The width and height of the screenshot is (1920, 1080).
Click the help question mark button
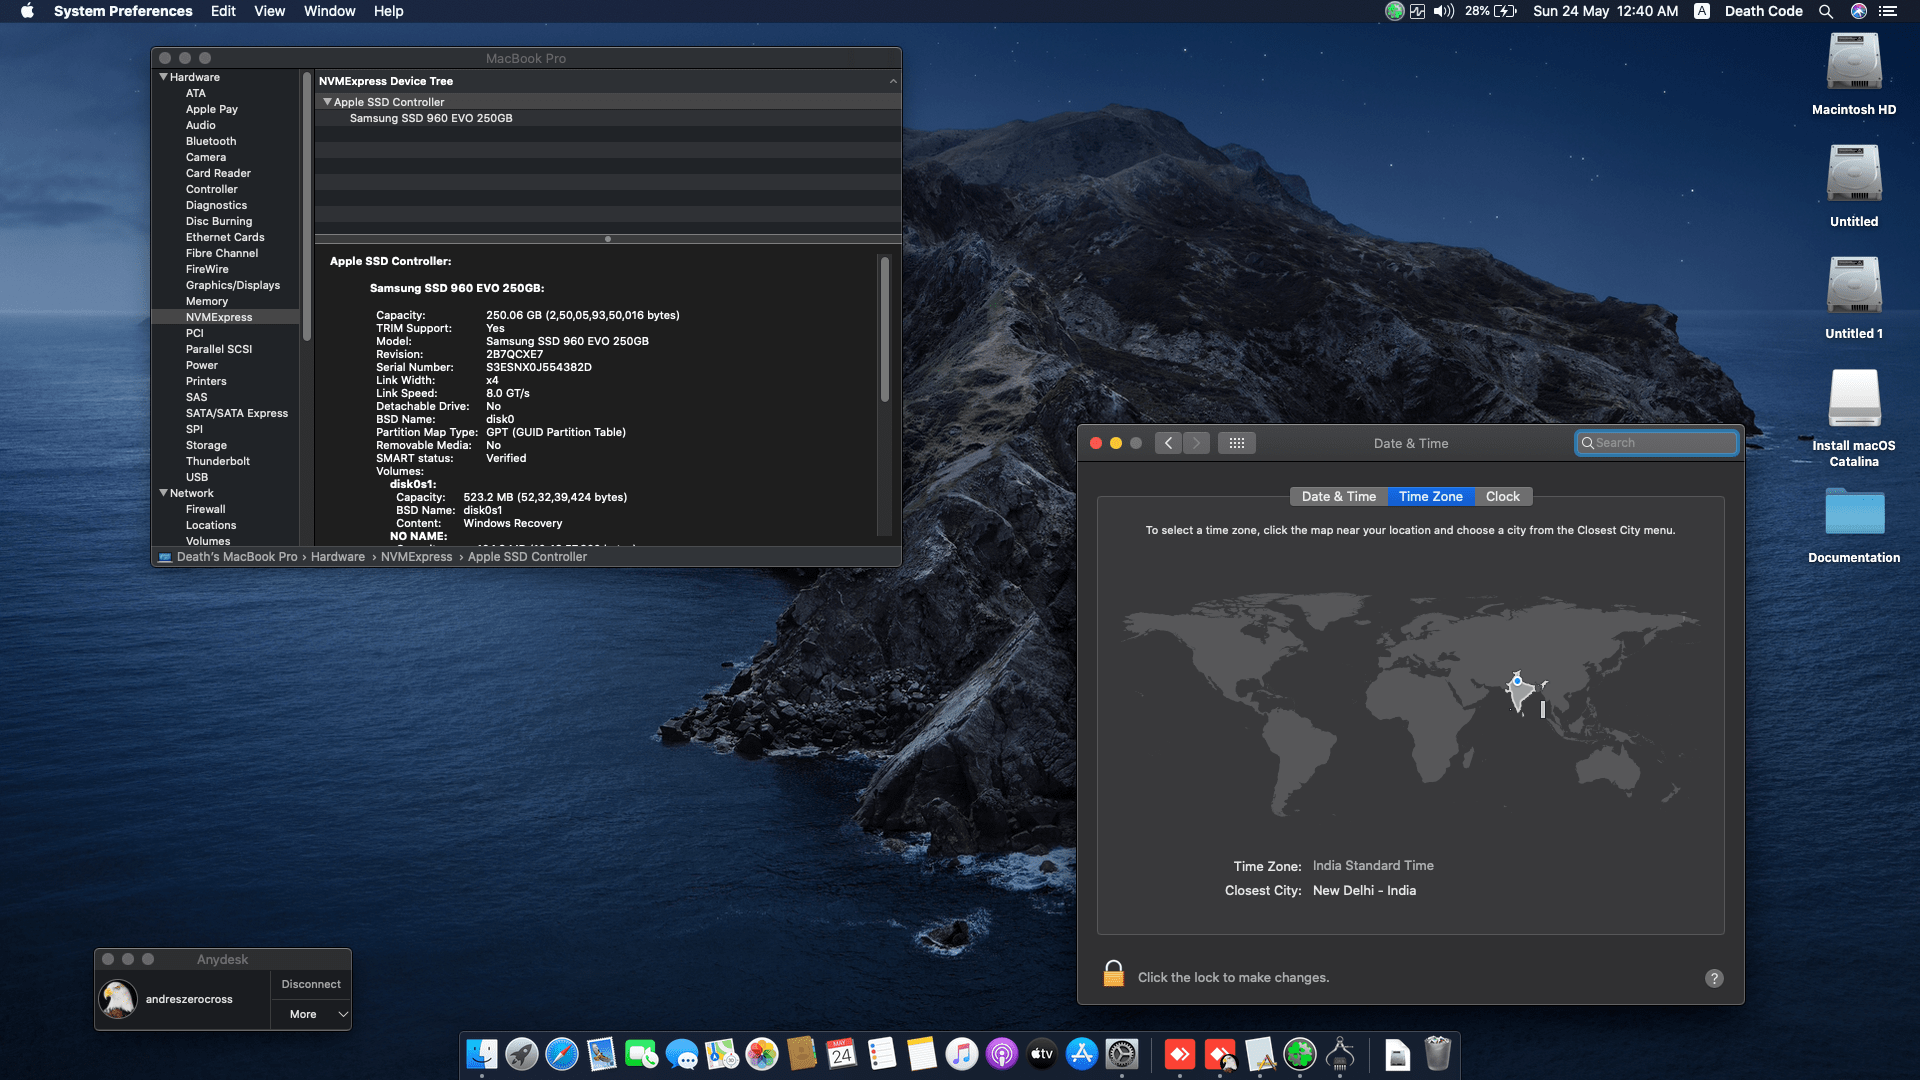coord(1713,978)
